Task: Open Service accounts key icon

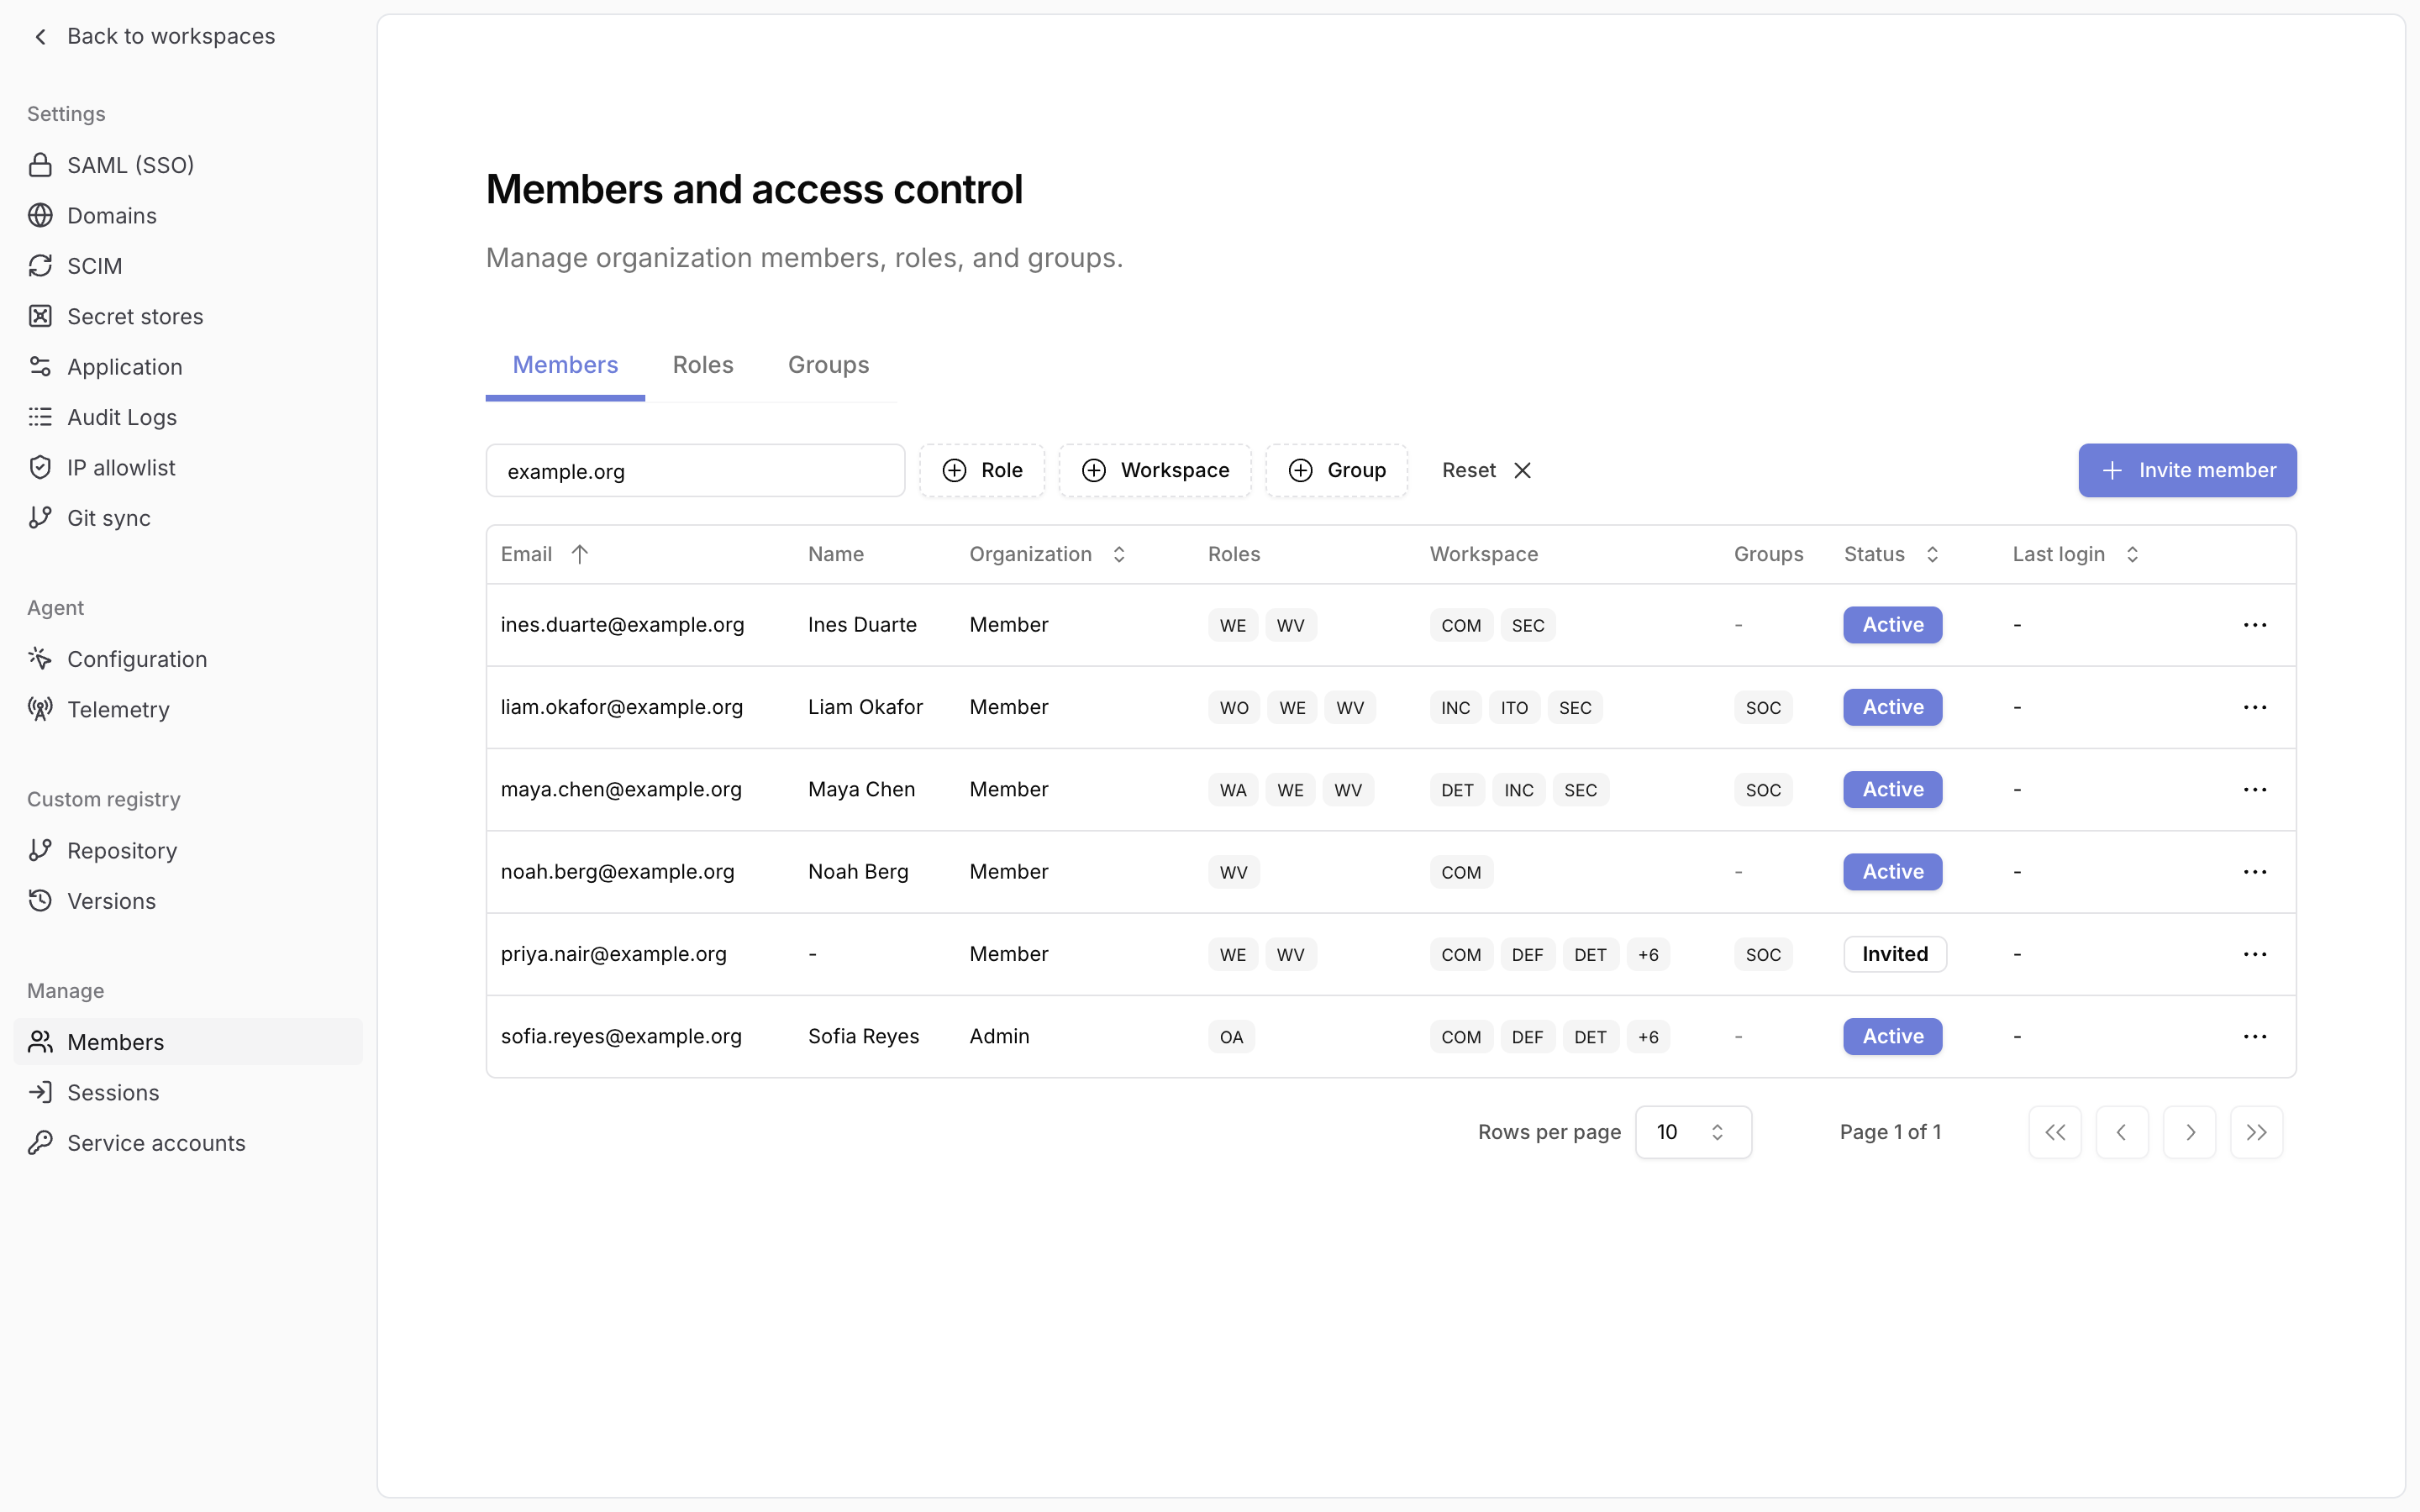Action: (40, 1143)
